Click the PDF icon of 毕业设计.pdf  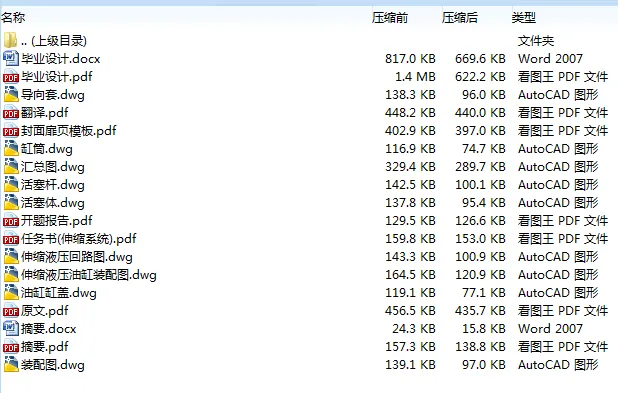pos(11,76)
